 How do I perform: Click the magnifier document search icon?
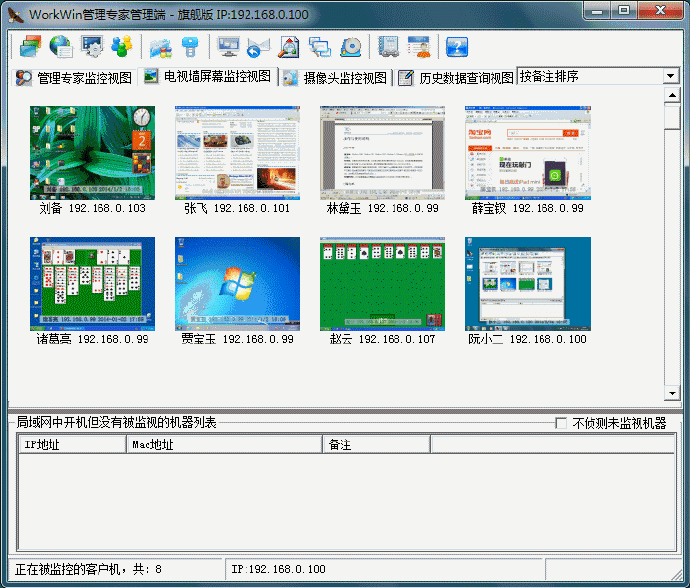pyautogui.click(x=289, y=46)
